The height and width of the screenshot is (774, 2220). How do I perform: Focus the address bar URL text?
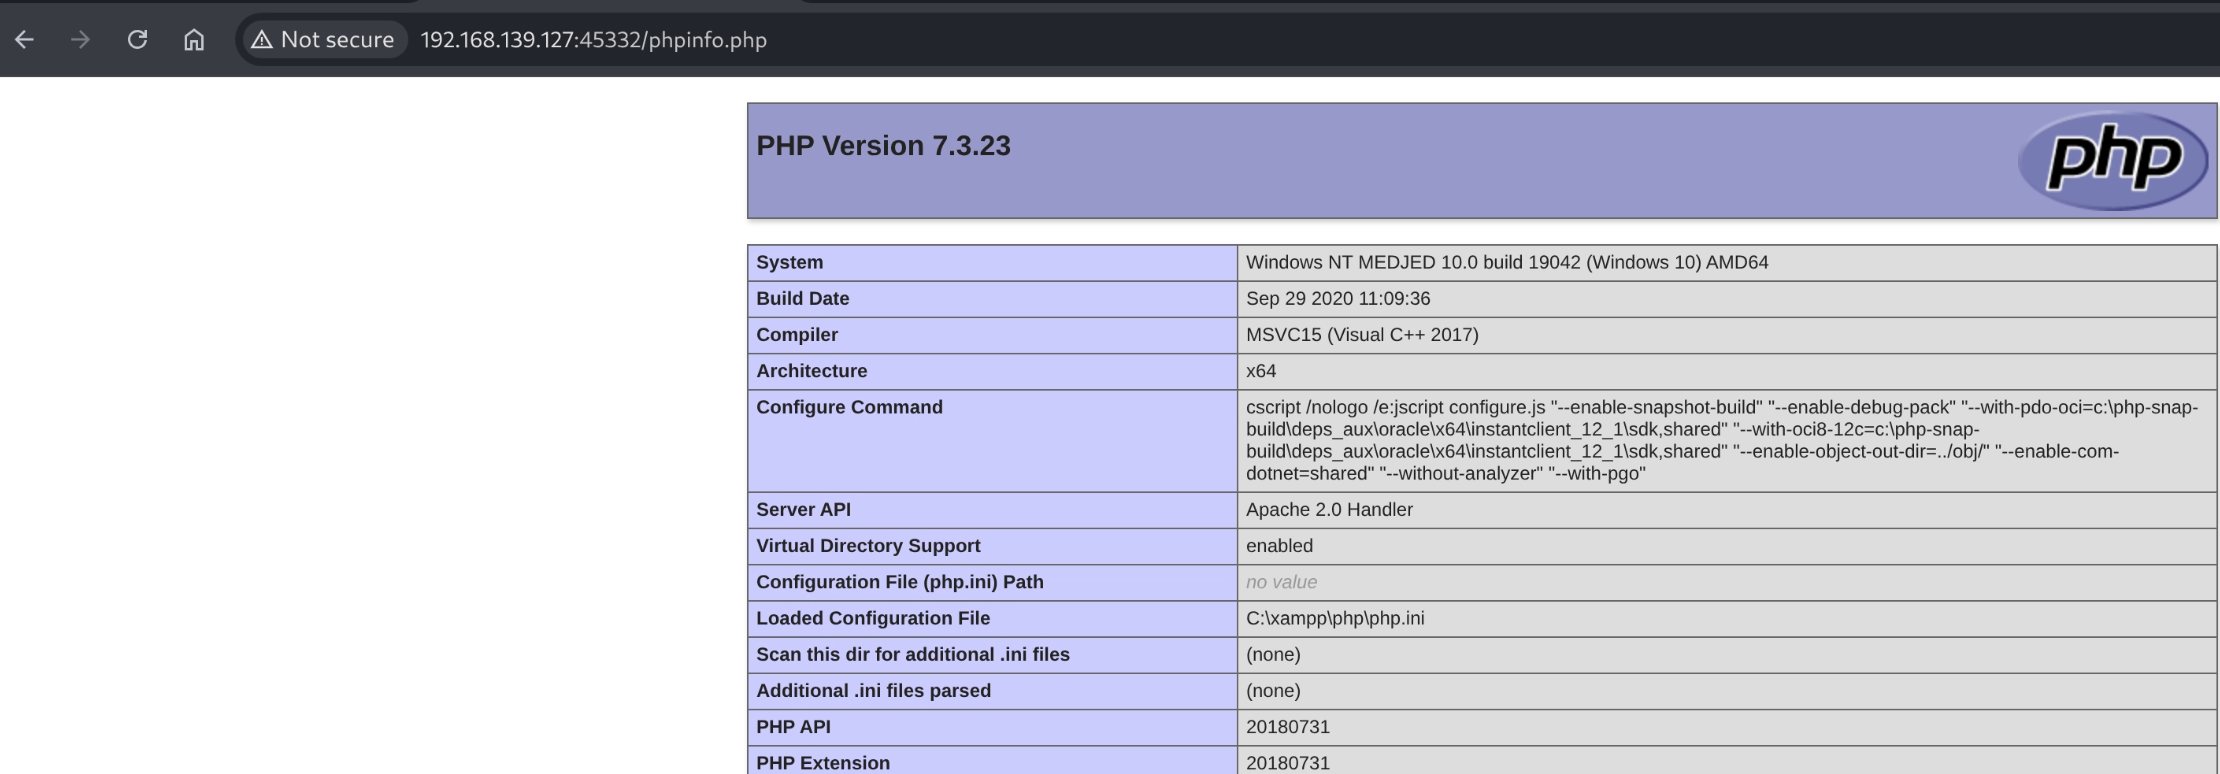click(x=593, y=40)
